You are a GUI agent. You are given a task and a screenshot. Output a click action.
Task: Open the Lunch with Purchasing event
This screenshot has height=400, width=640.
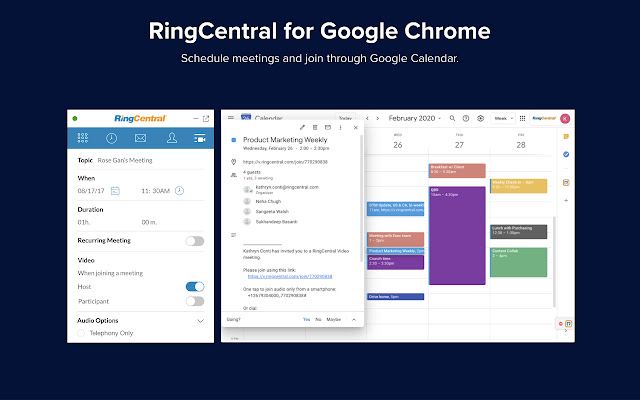click(x=518, y=231)
